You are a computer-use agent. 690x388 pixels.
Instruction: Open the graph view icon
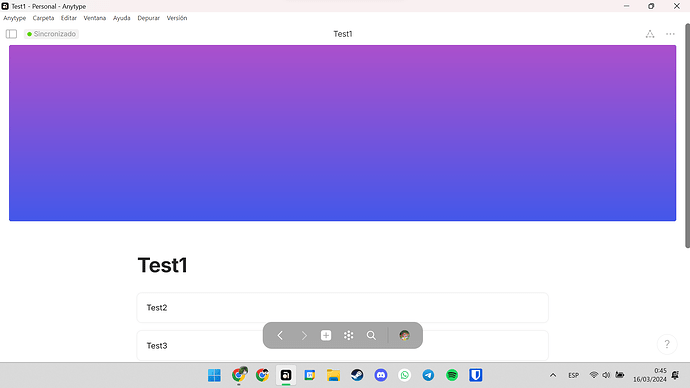pyautogui.click(x=349, y=335)
